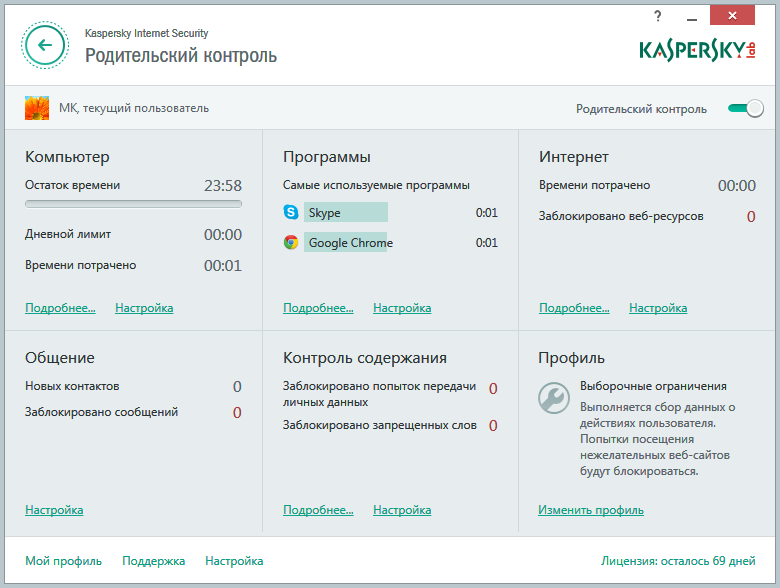The height and width of the screenshot is (588, 780).
Task: Click Изменить профиль link
Action: pyautogui.click(x=591, y=510)
